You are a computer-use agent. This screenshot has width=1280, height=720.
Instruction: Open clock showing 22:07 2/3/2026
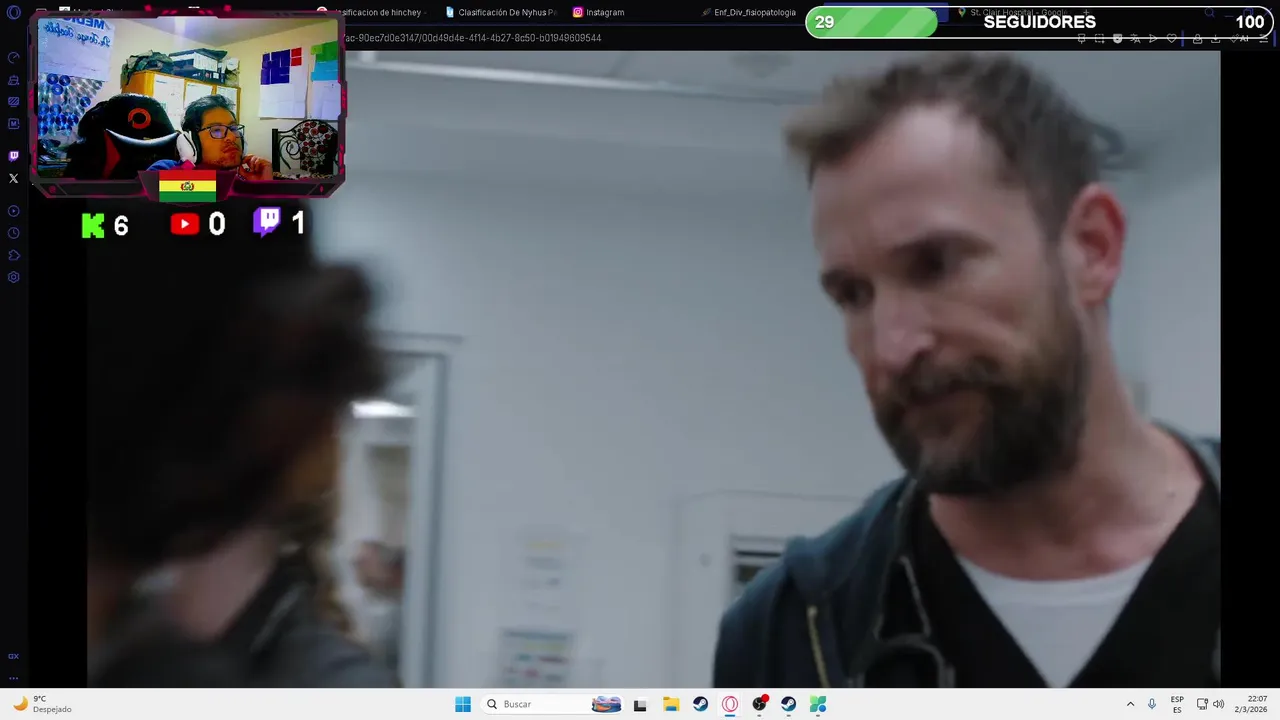pyautogui.click(x=1250, y=704)
